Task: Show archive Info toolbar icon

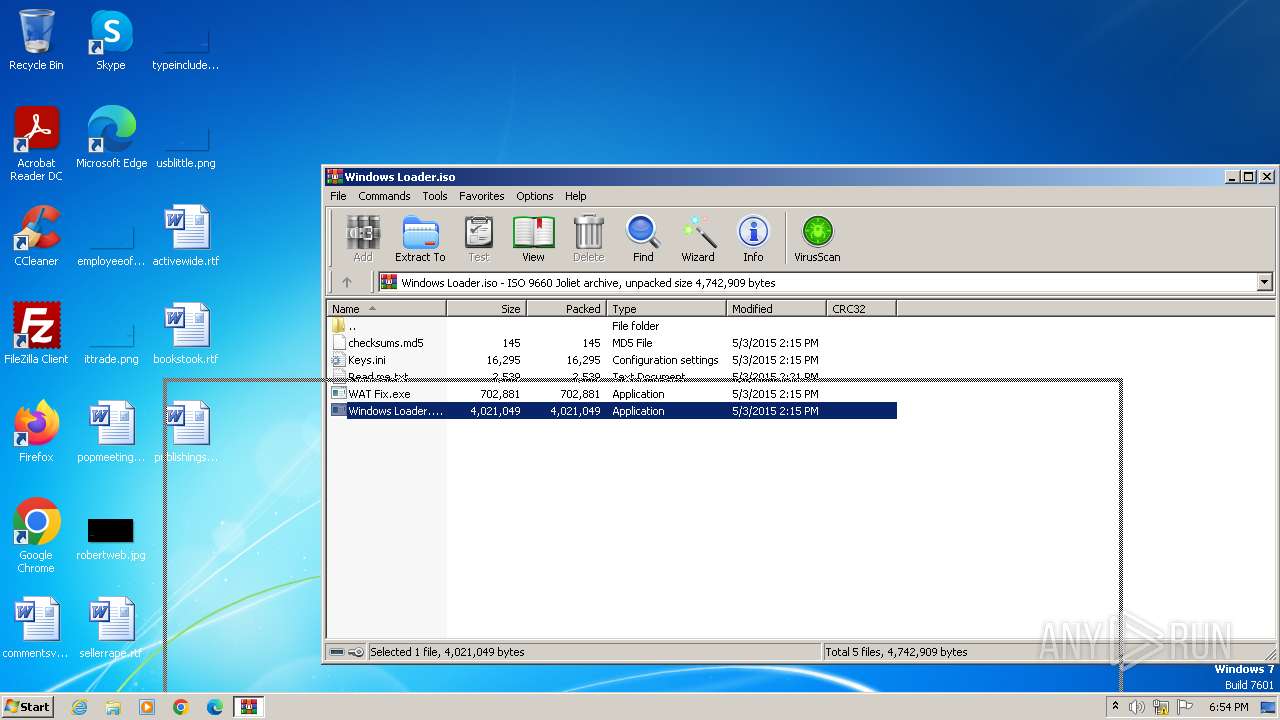Action: point(753,239)
